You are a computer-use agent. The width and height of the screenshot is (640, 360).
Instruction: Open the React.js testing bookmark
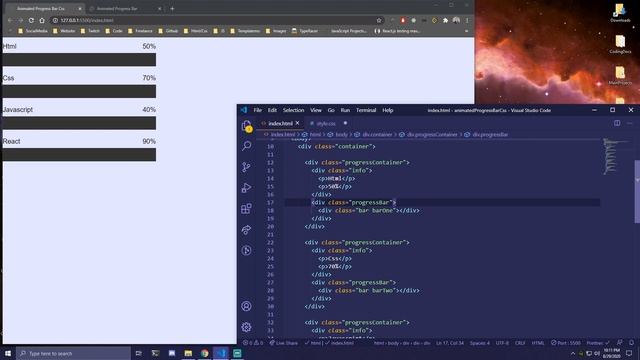point(397,31)
